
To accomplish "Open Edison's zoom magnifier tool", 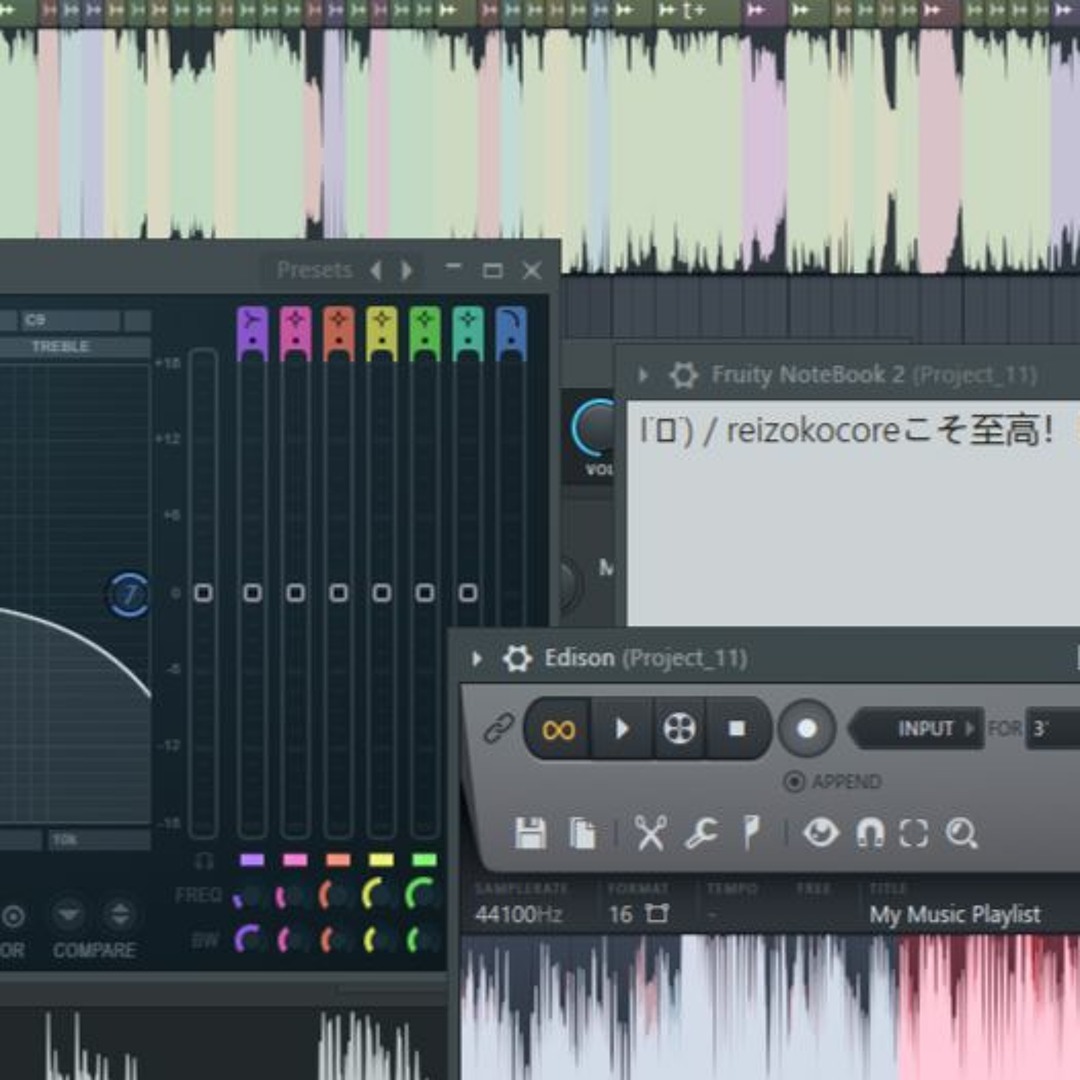I will click(962, 832).
